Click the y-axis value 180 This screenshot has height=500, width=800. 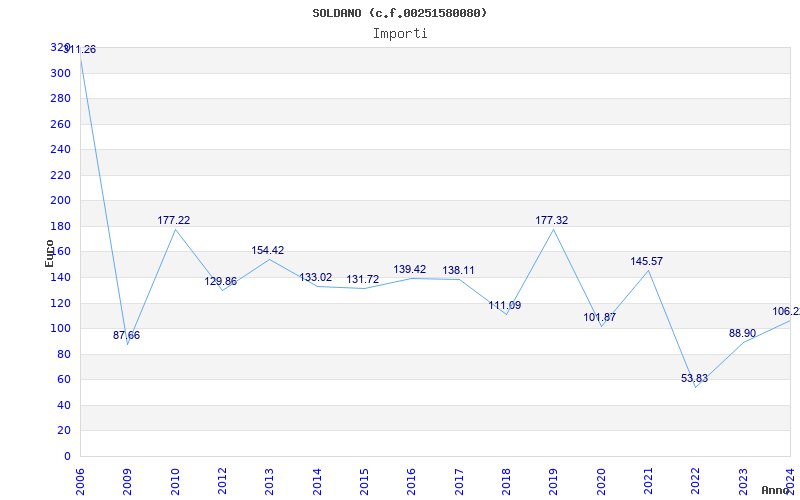pos(60,226)
